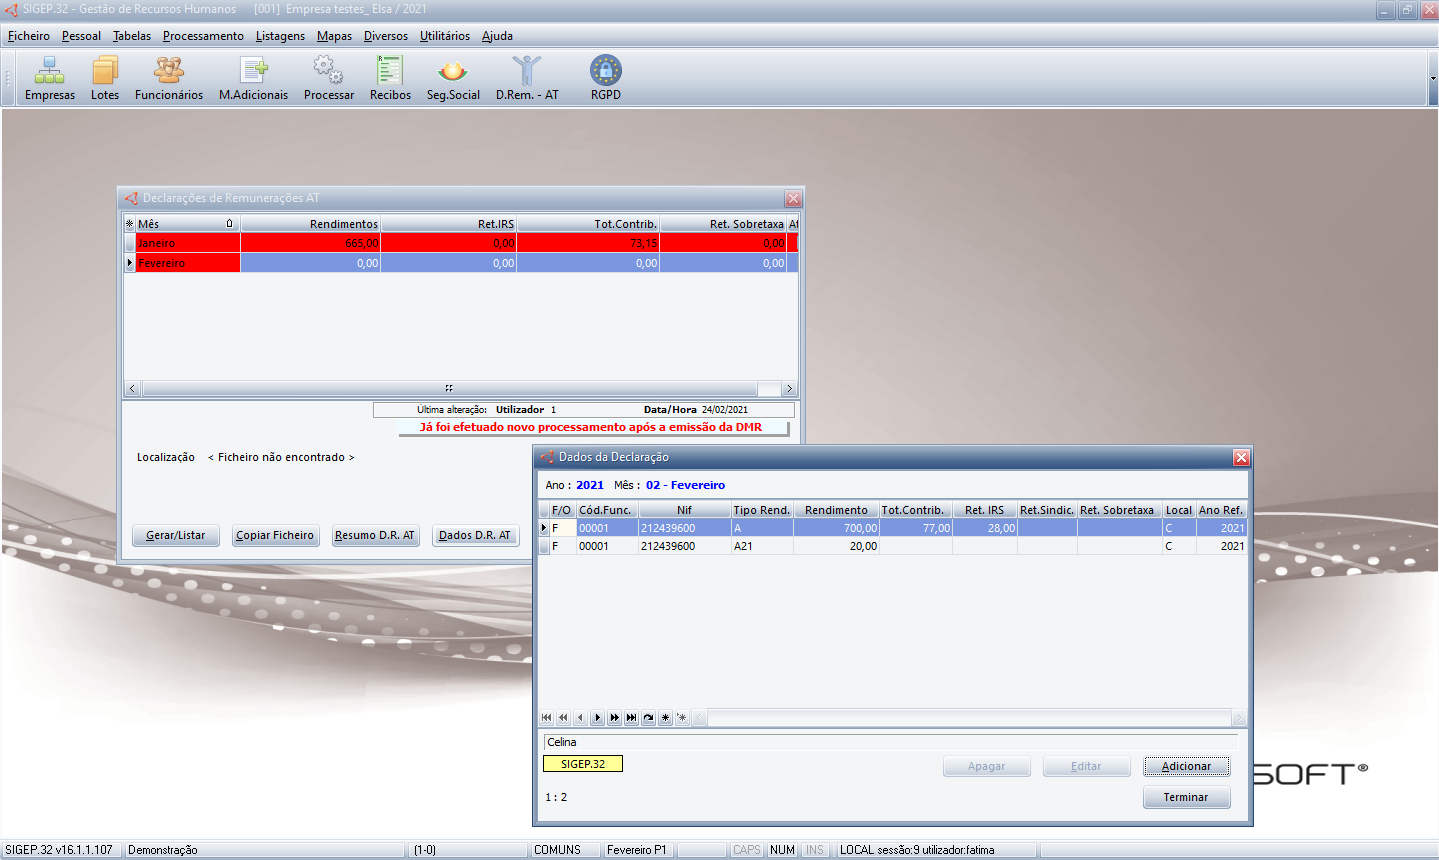Launch the Processar gears icon
Screen dimensions: 1439x860
[x=328, y=78]
